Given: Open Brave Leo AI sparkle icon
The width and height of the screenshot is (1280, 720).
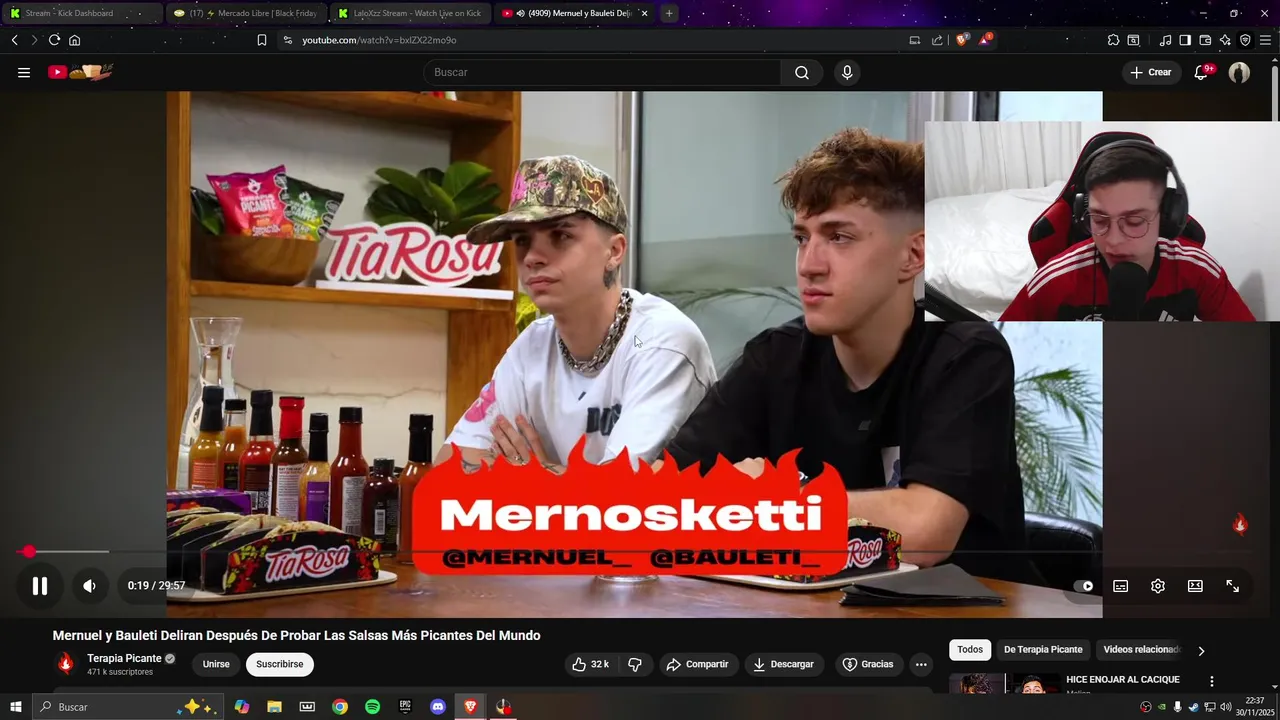Looking at the screenshot, I should tap(1225, 40).
